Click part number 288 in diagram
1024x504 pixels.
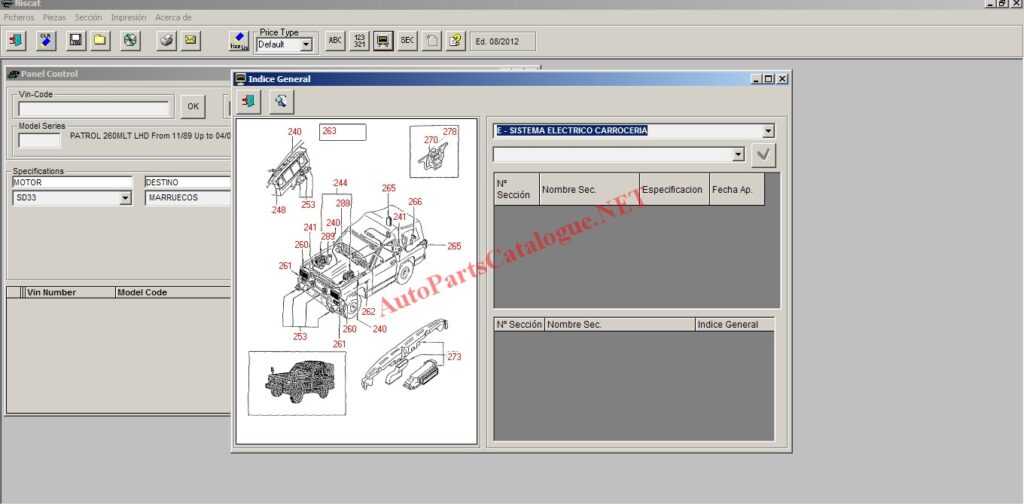[x=343, y=203]
